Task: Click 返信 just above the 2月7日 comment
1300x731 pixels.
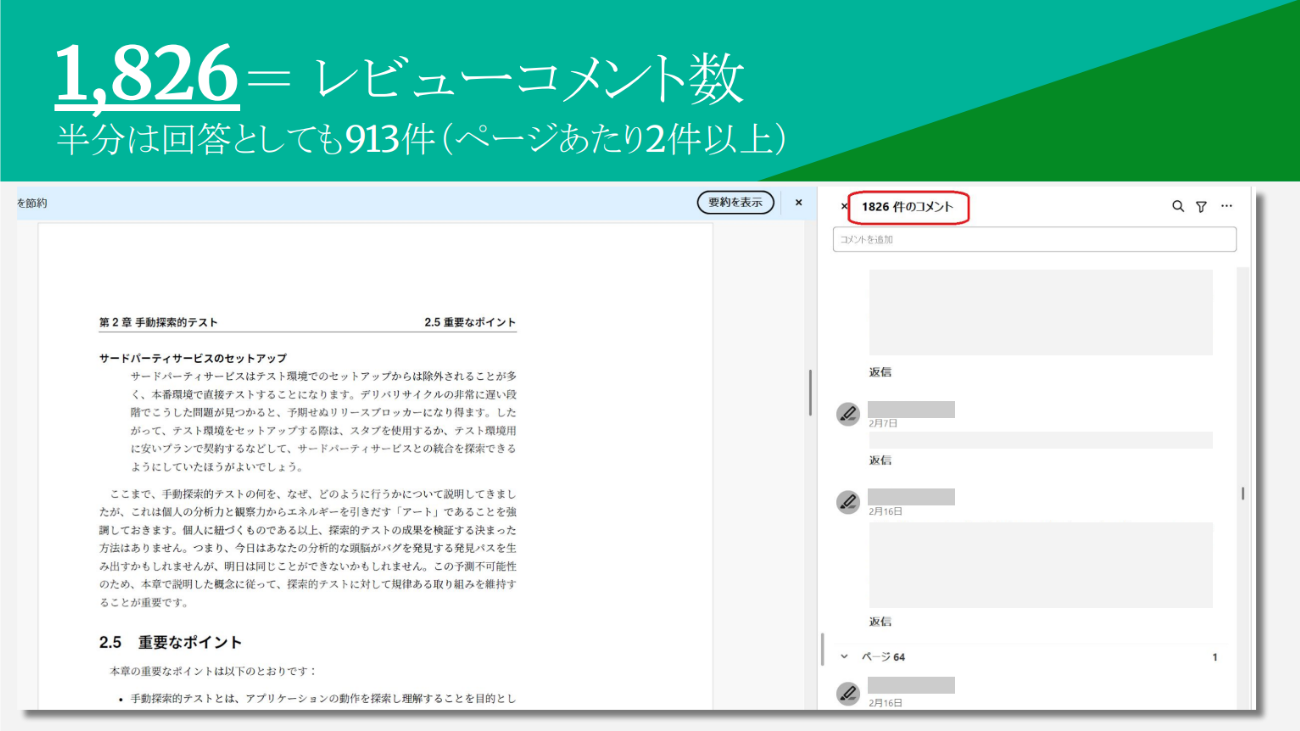Action: click(x=880, y=372)
